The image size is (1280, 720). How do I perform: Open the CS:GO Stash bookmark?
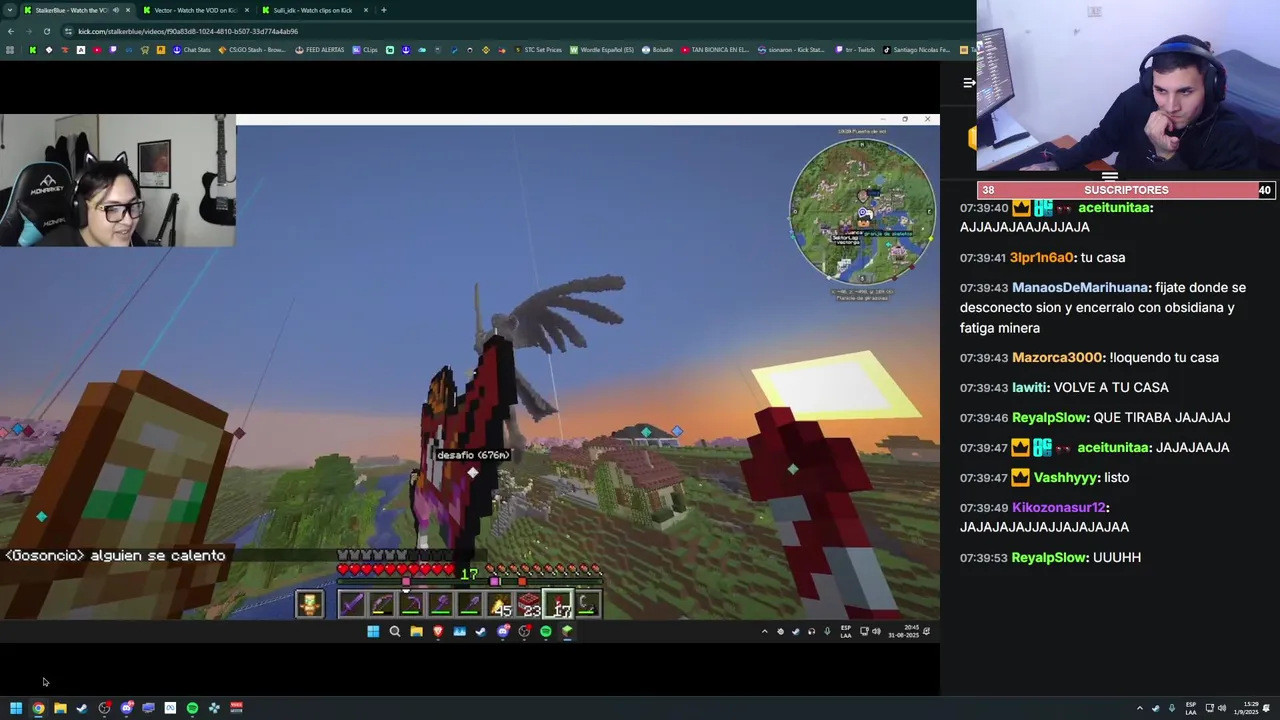click(x=253, y=50)
